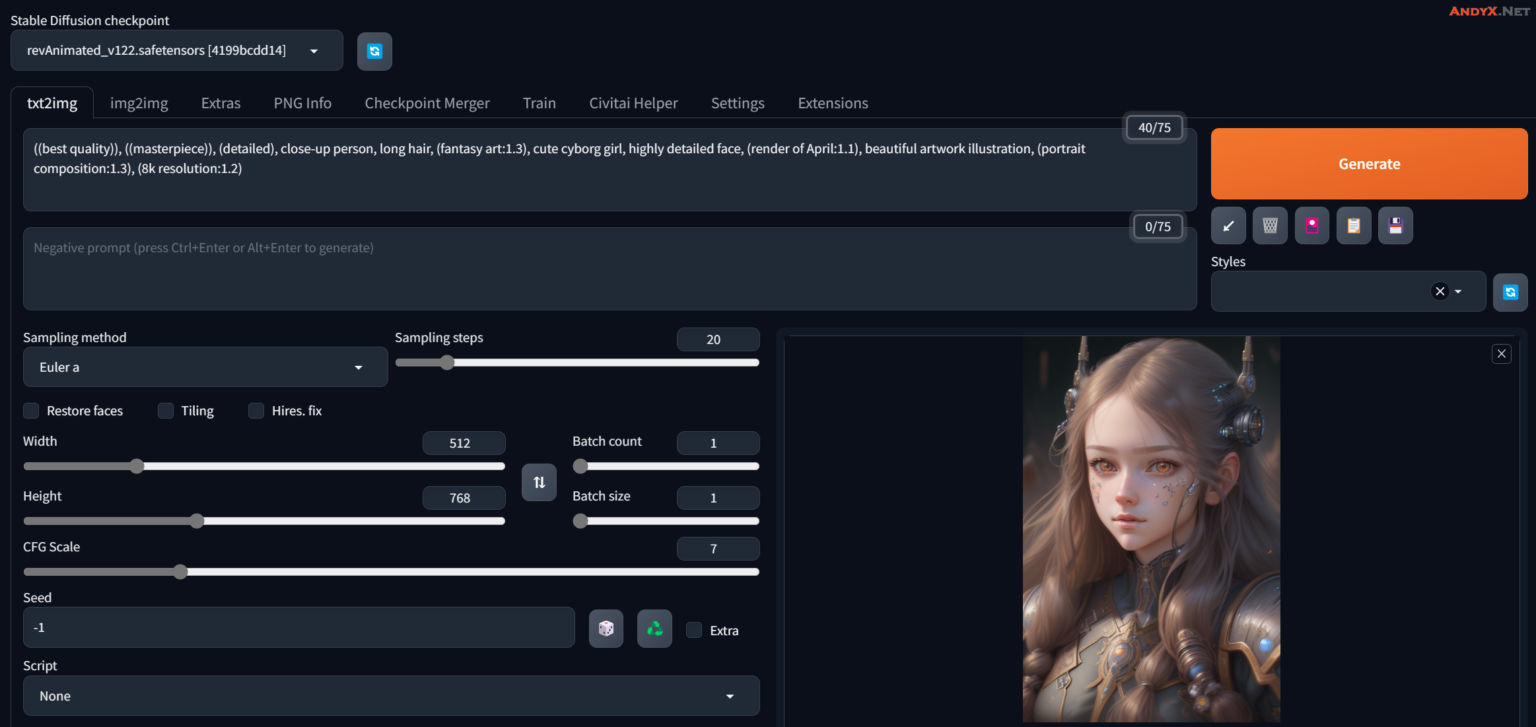Screen dimensions: 1536x727
Task: Click the clipboard apply styles icon
Action: point(1353,226)
